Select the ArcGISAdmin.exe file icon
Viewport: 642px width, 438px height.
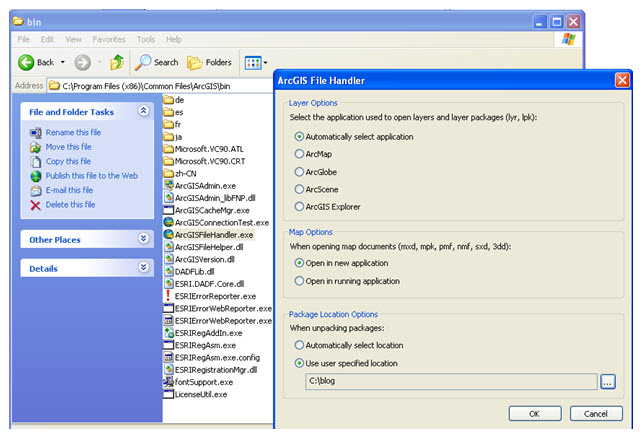[x=169, y=185]
